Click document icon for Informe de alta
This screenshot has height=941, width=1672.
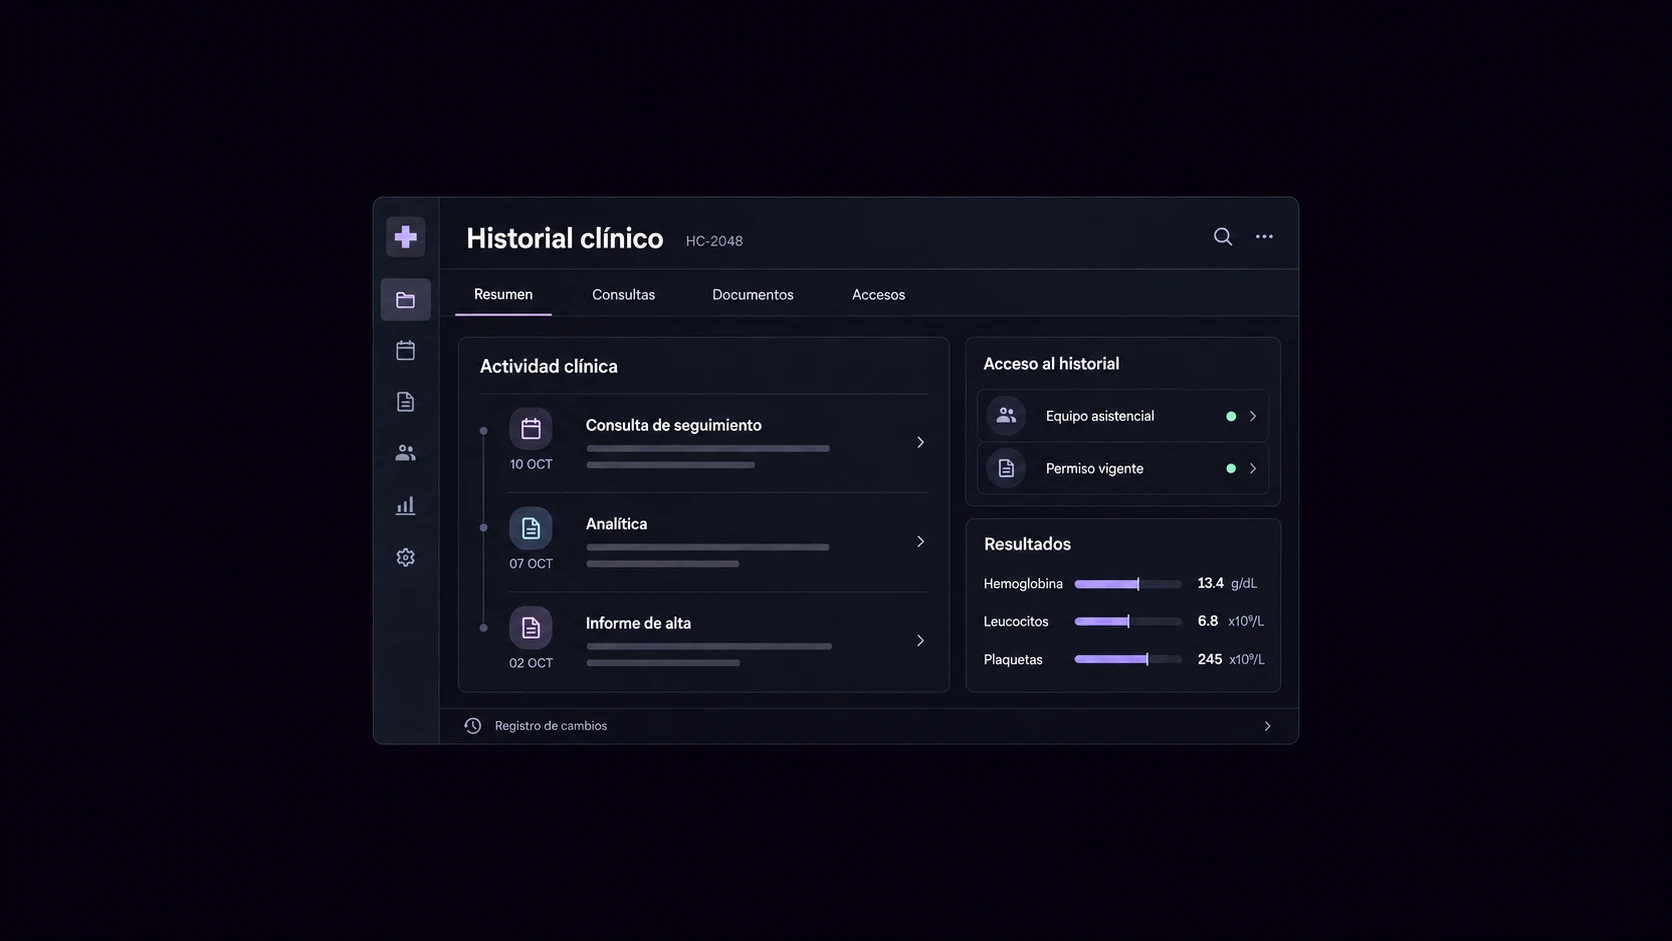pos(531,628)
